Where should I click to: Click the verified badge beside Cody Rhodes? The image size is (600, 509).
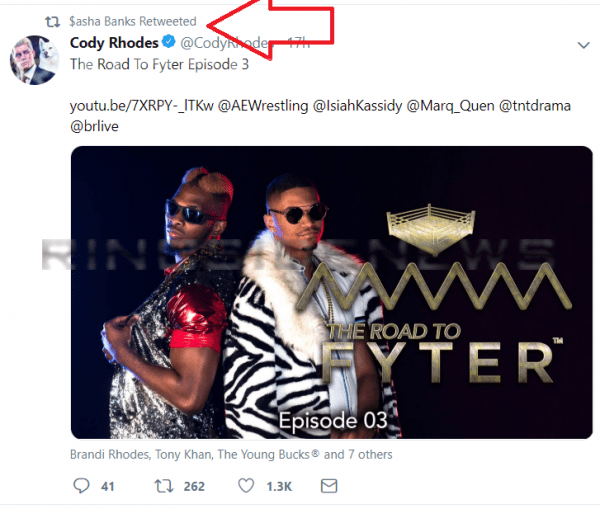[172, 43]
